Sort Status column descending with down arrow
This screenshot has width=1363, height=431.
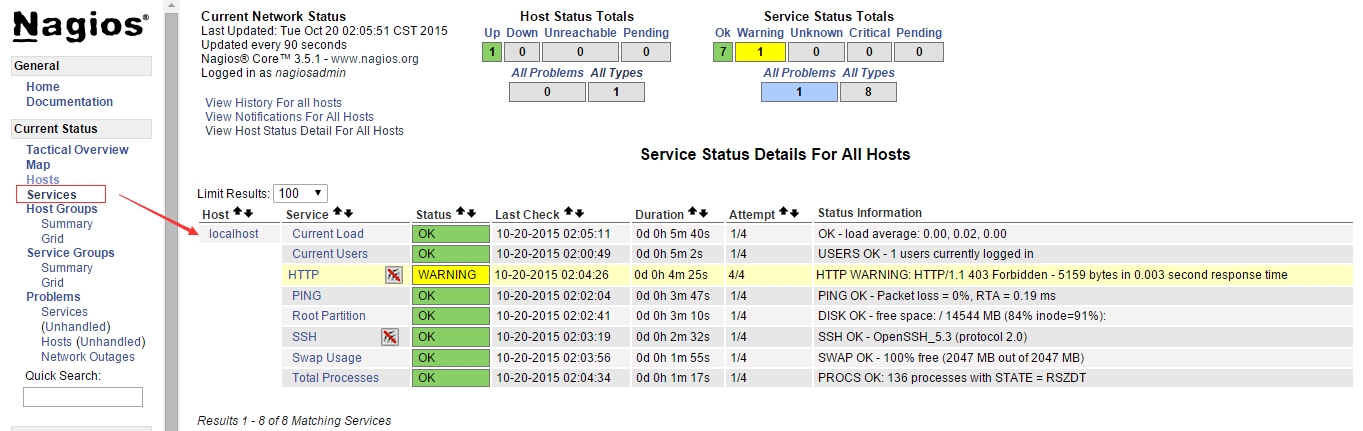pyautogui.click(x=471, y=214)
